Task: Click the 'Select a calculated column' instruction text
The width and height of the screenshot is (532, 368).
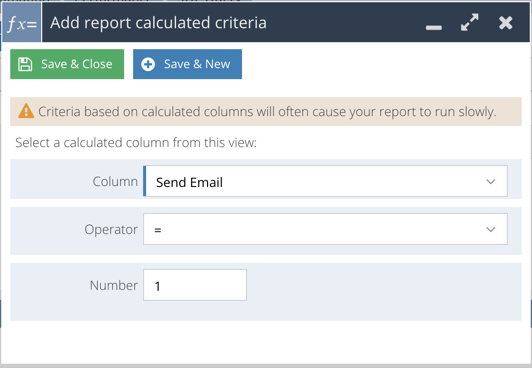Action: tap(136, 142)
